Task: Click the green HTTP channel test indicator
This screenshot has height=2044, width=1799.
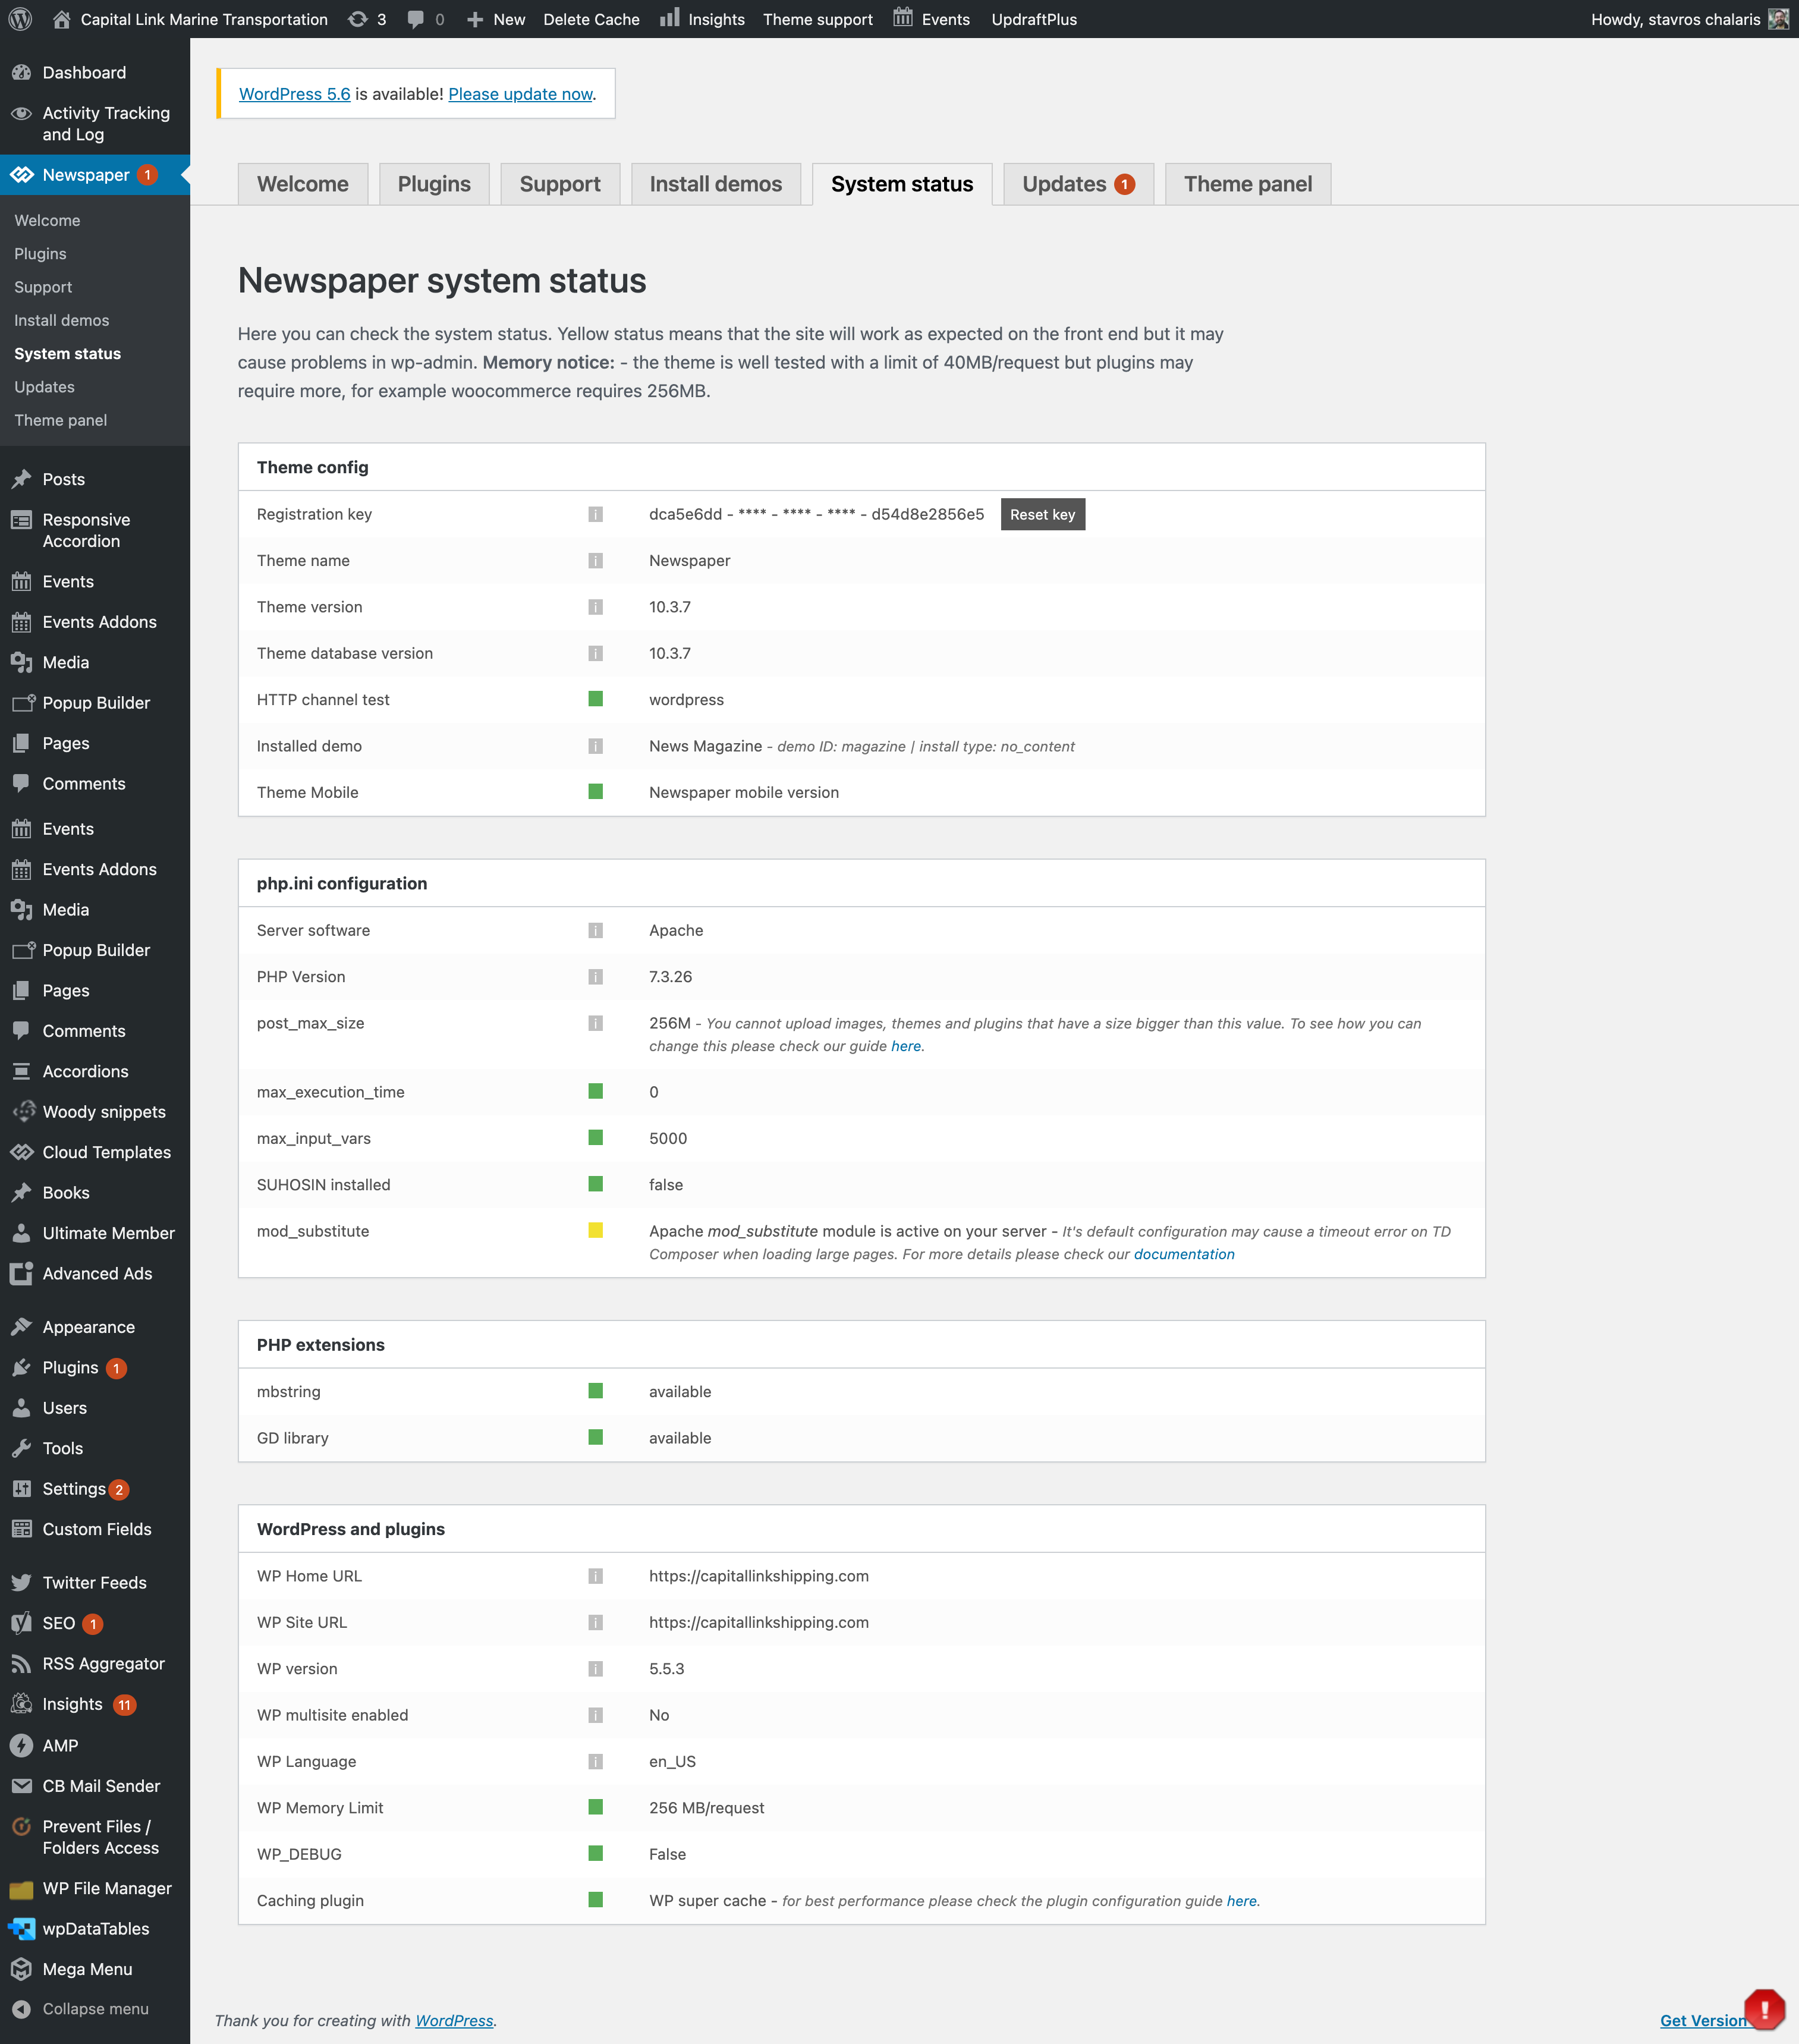Action: (x=595, y=699)
